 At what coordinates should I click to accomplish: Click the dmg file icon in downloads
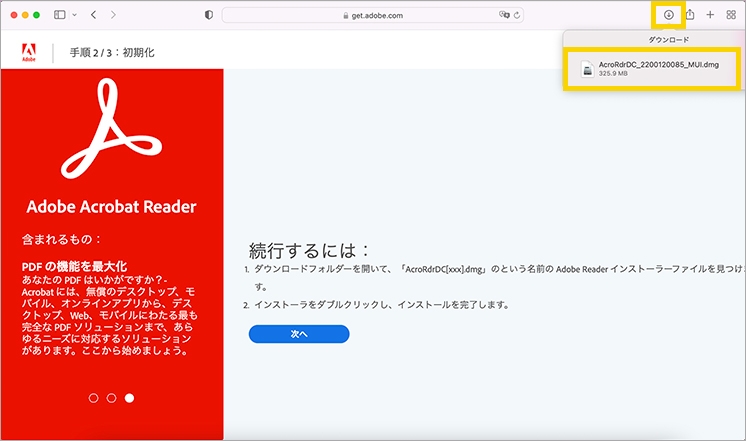tap(588, 69)
